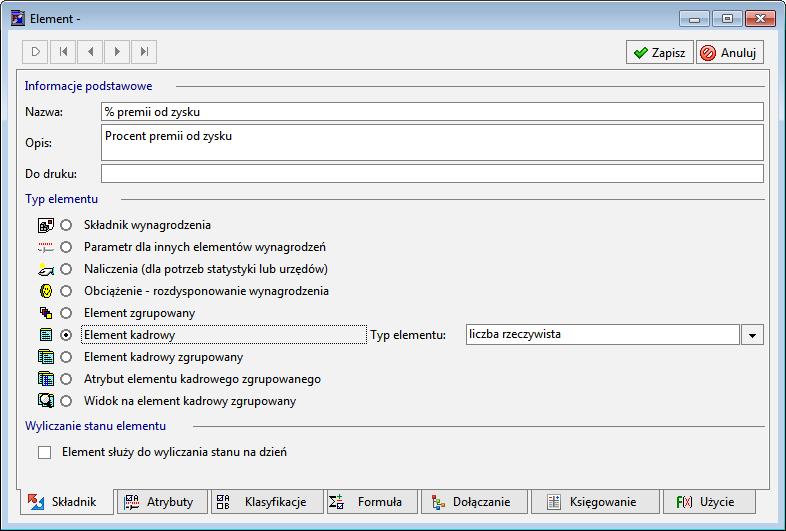
Task: Click the Do druku input field
Action: 432,174
